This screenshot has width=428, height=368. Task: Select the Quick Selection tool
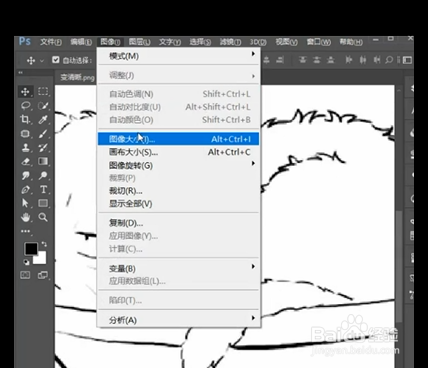(43, 106)
